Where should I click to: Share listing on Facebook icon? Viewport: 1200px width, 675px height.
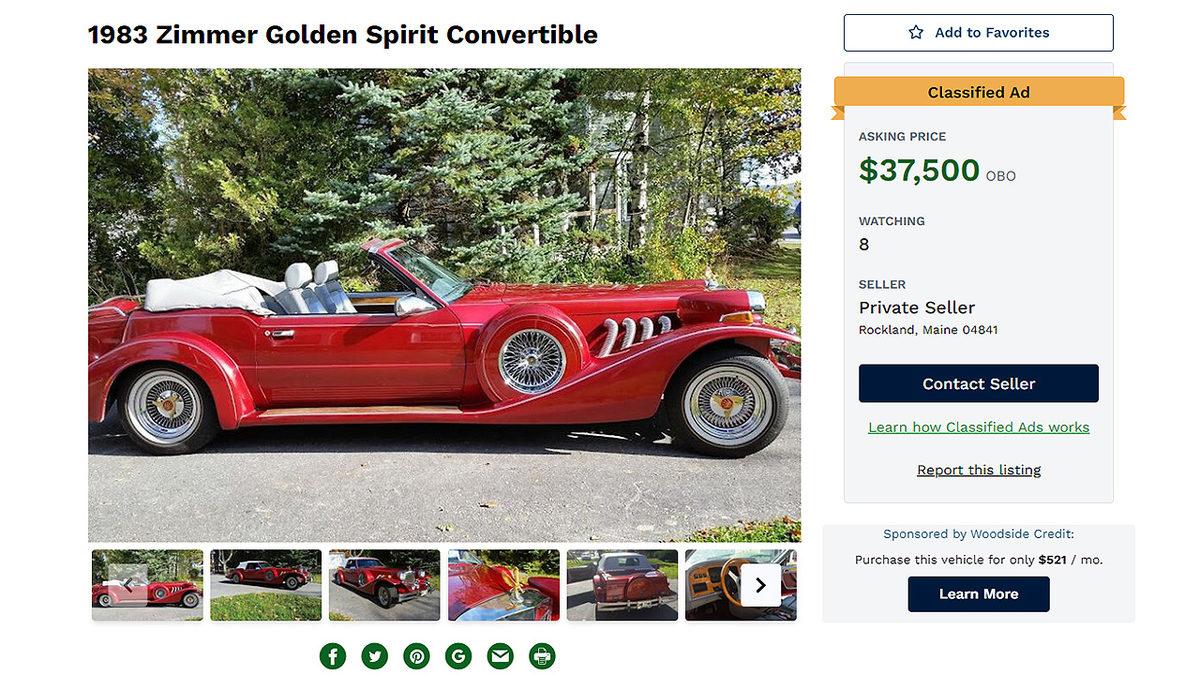[333, 656]
